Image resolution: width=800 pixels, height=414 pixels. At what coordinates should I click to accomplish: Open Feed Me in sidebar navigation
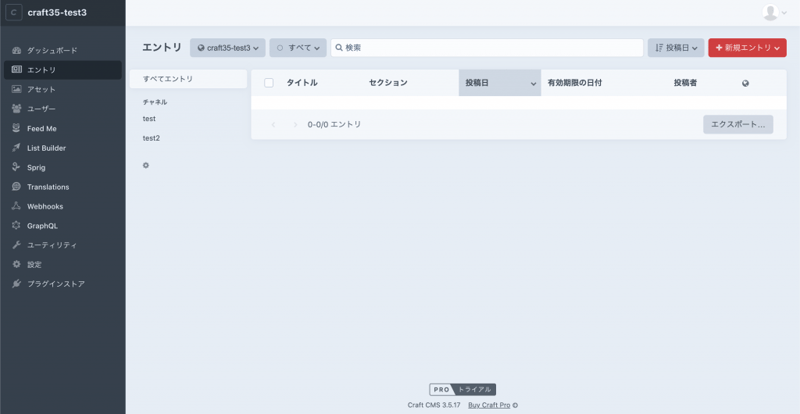tap(63, 128)
